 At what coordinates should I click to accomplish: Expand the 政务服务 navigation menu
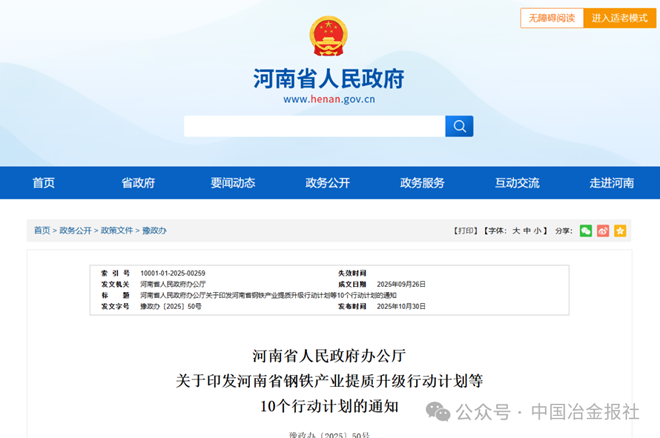point(422,183)
